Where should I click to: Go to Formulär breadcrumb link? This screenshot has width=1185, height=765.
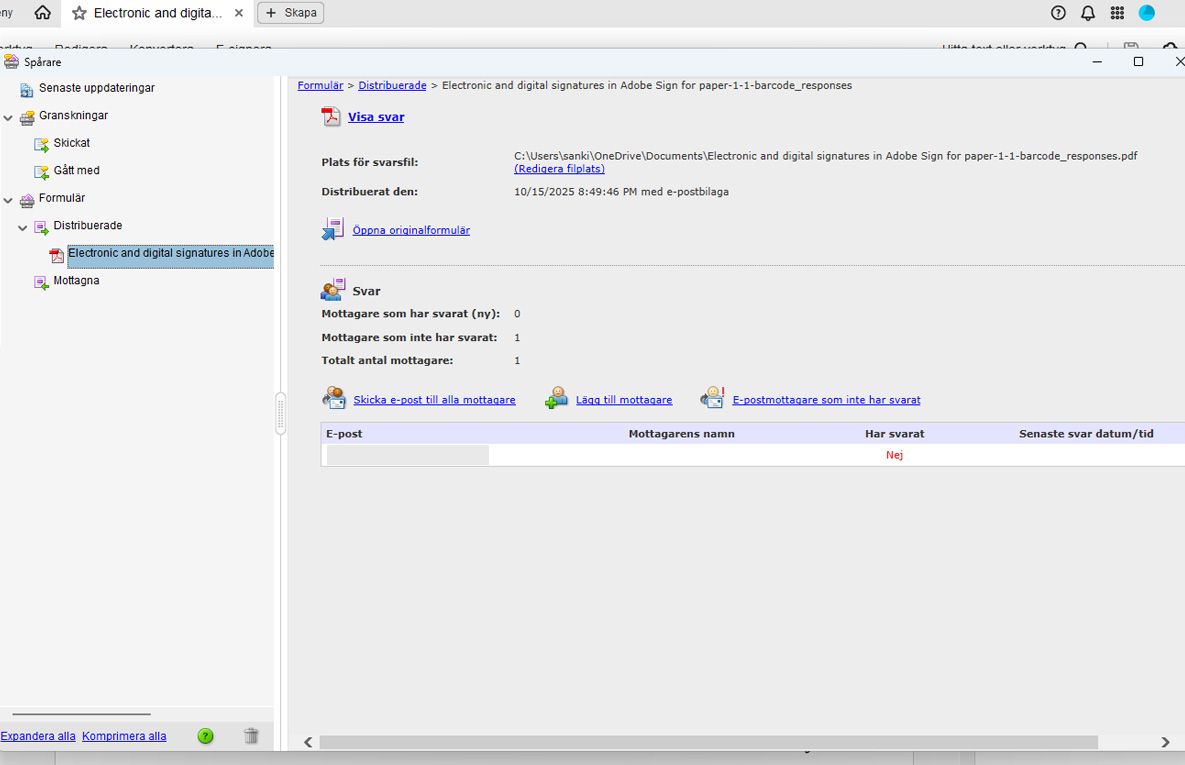pos(320,85)
